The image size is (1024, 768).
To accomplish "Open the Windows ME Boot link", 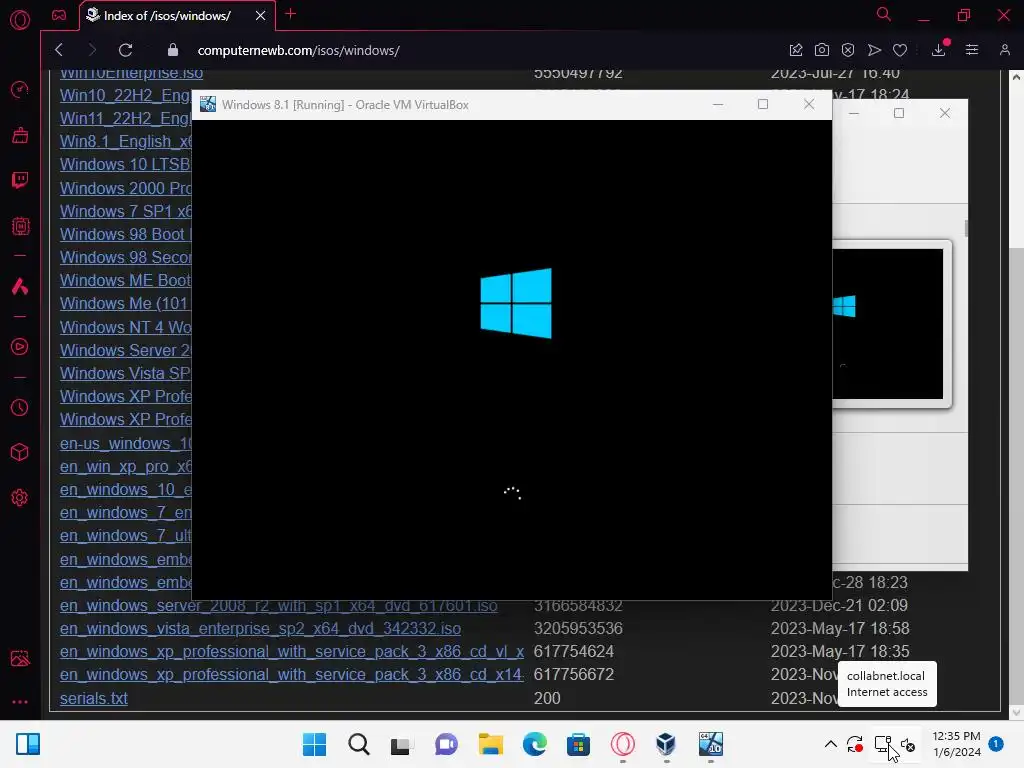I will pyautogui.click(x=125, y=280).
